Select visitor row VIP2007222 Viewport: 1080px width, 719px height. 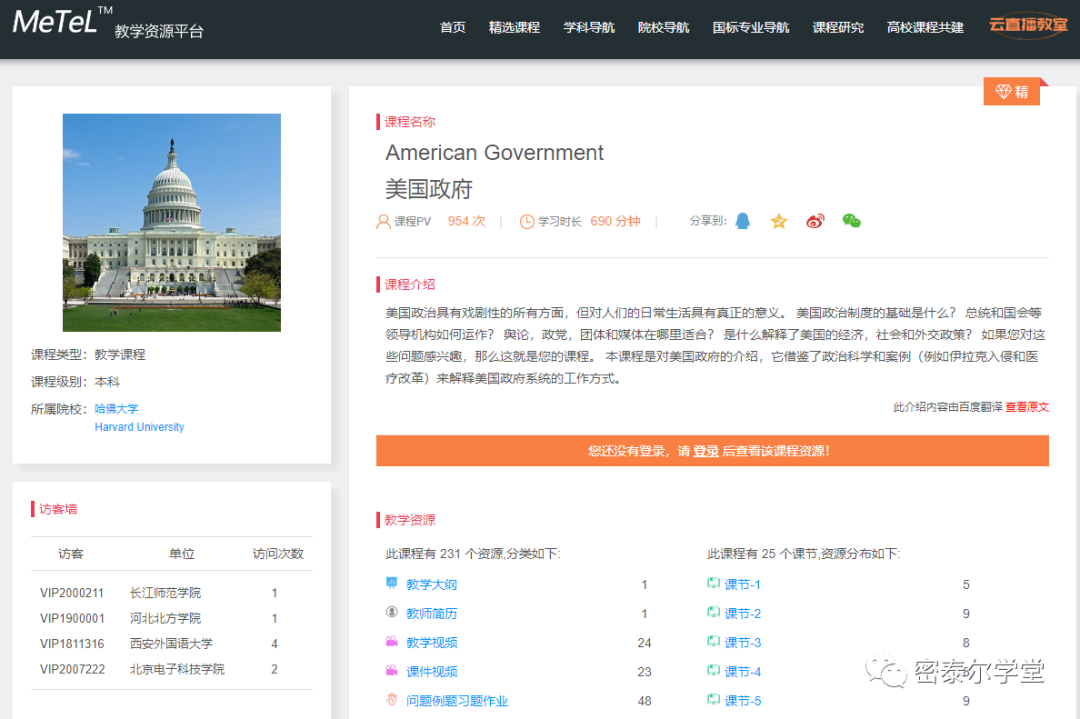click(x=172, y=669)
